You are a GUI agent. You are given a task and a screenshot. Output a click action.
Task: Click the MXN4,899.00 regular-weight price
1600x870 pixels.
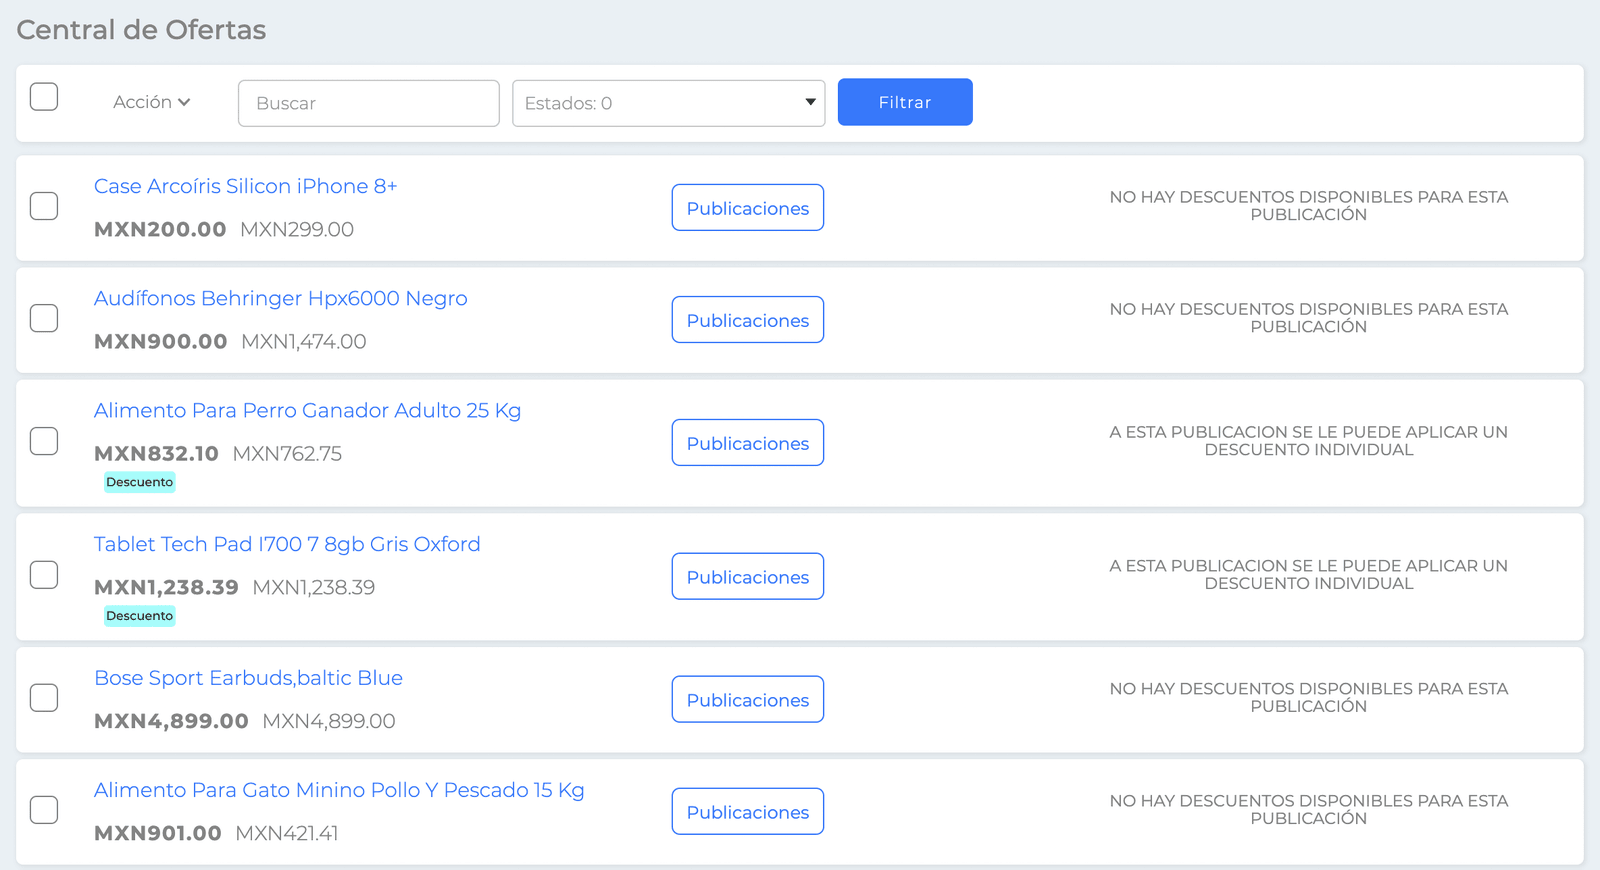(329, 721)
